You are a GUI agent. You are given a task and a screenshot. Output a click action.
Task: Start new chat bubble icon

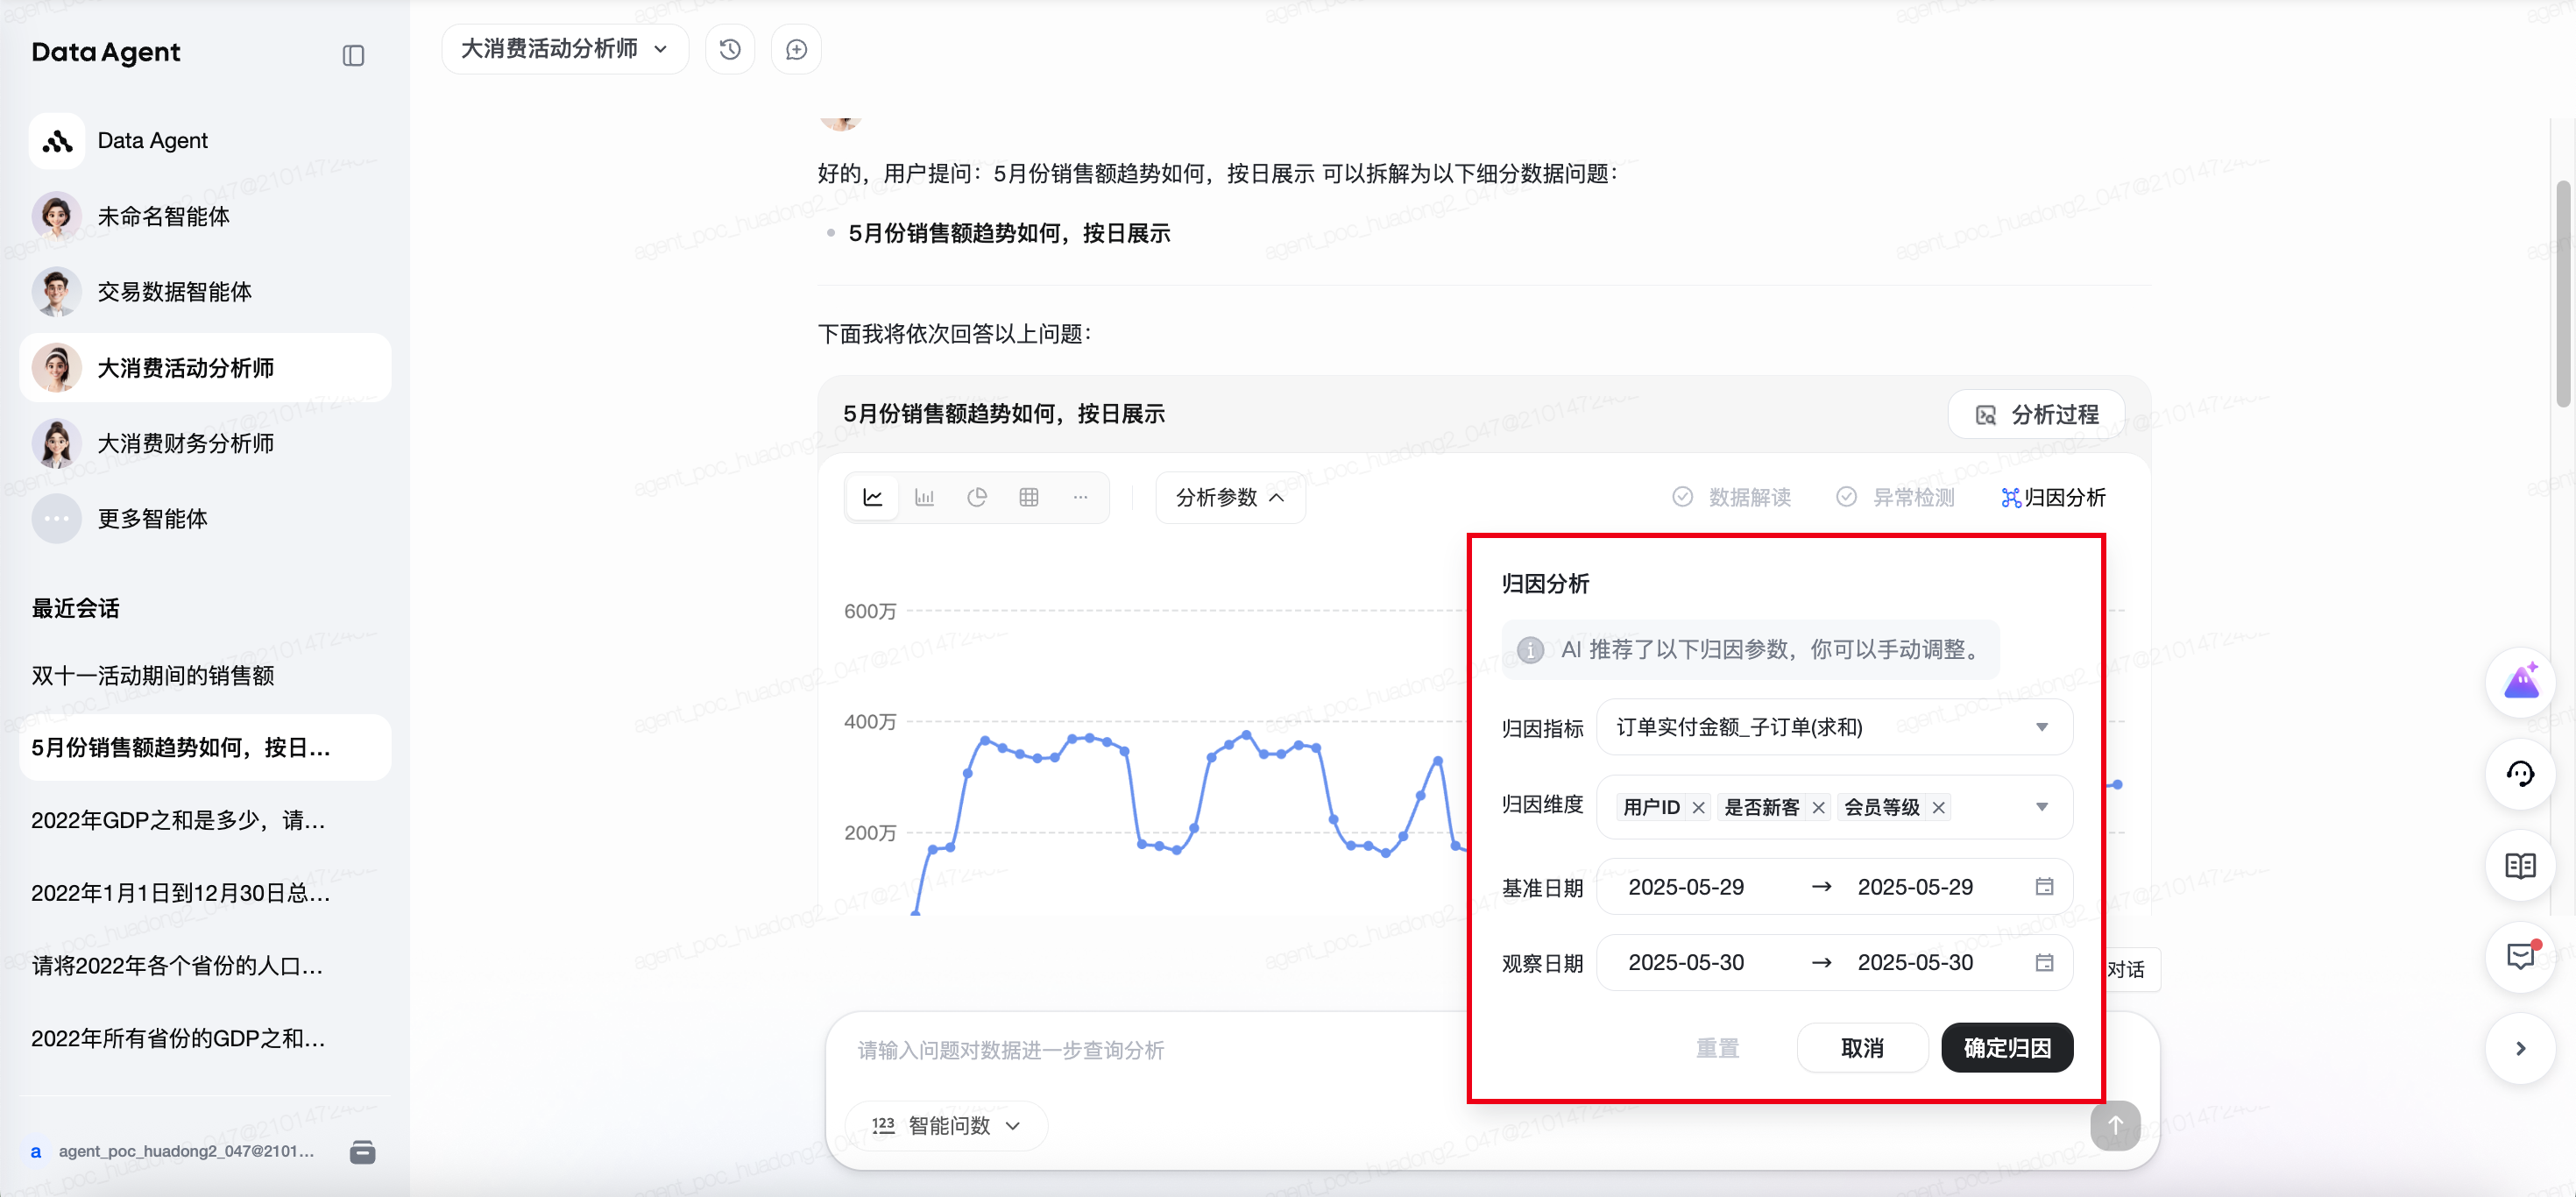(796, 49)
